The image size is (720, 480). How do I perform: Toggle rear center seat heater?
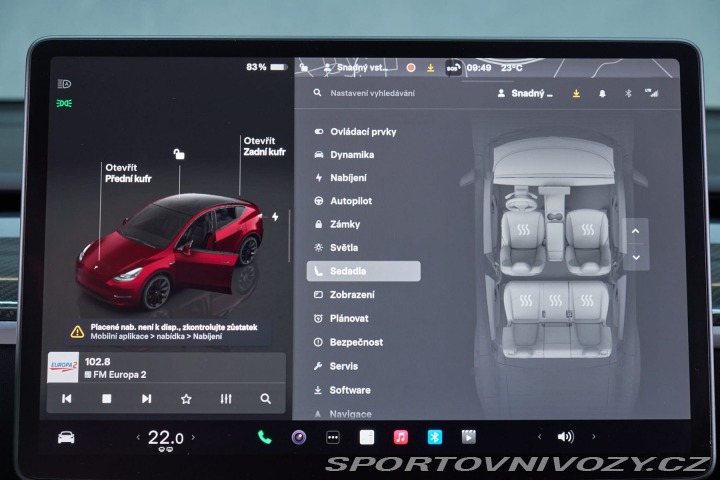tap(556, 300)
